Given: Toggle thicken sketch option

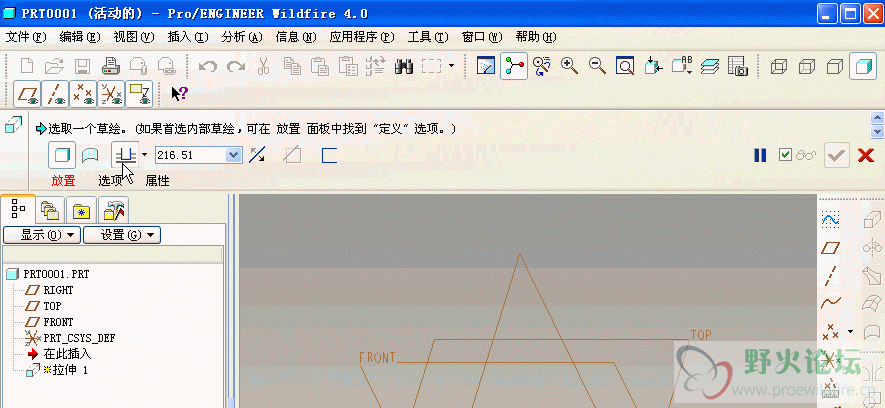Looking at the screenshot, I should tap(330, 155).
